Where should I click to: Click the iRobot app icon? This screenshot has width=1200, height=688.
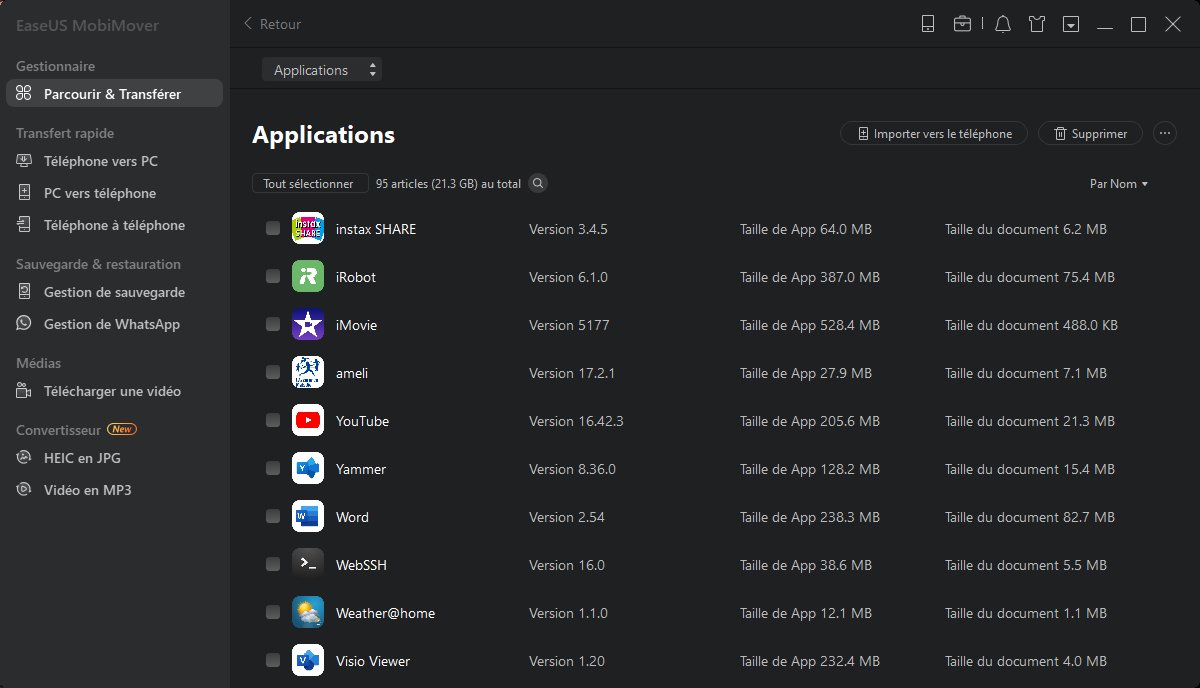click(x=308, y=277)
